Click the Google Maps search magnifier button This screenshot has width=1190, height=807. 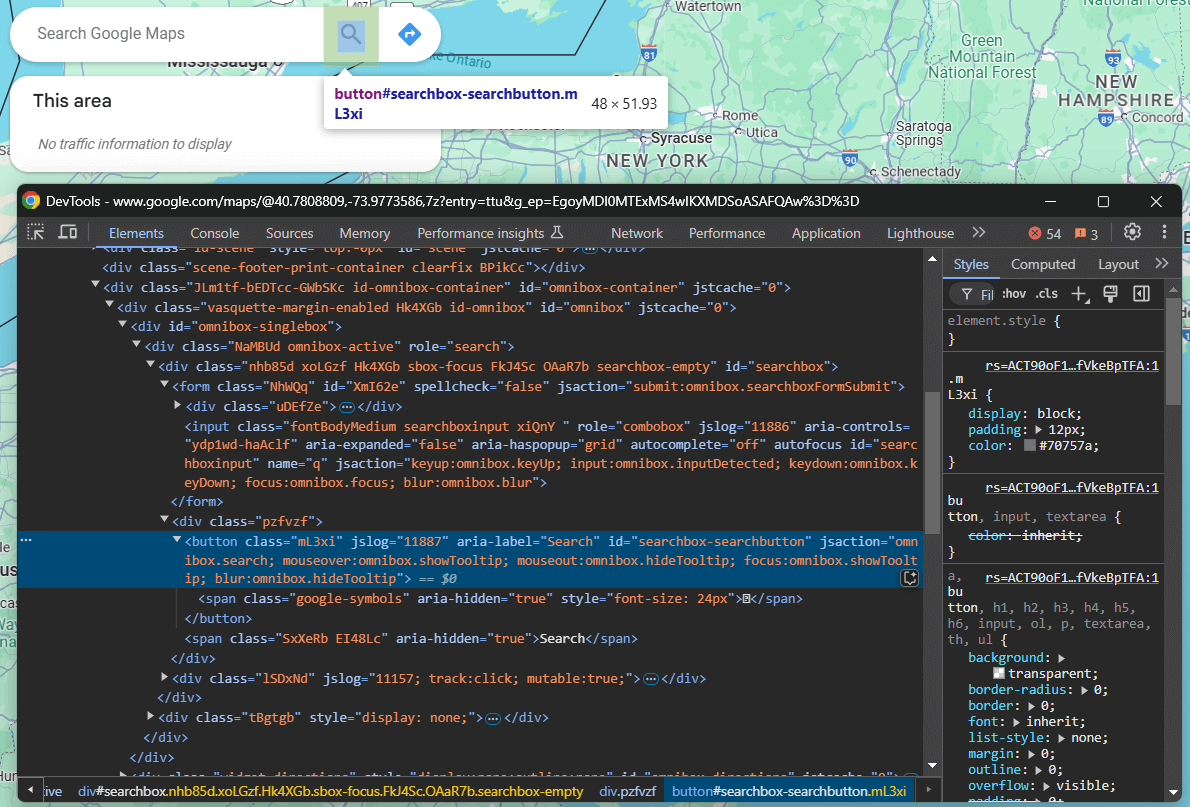[x=351, y=34]
